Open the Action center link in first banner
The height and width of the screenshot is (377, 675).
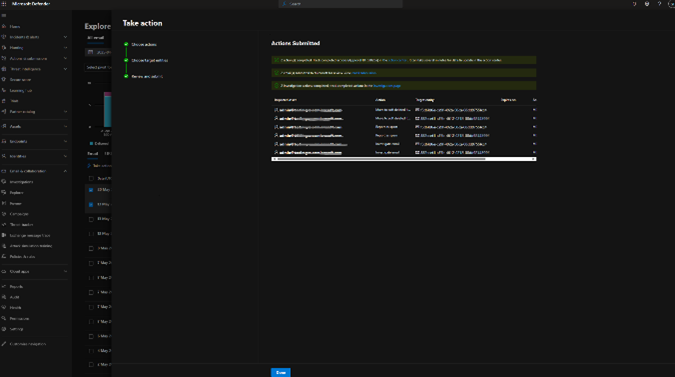pyautogui.click(x=397, y=60)
